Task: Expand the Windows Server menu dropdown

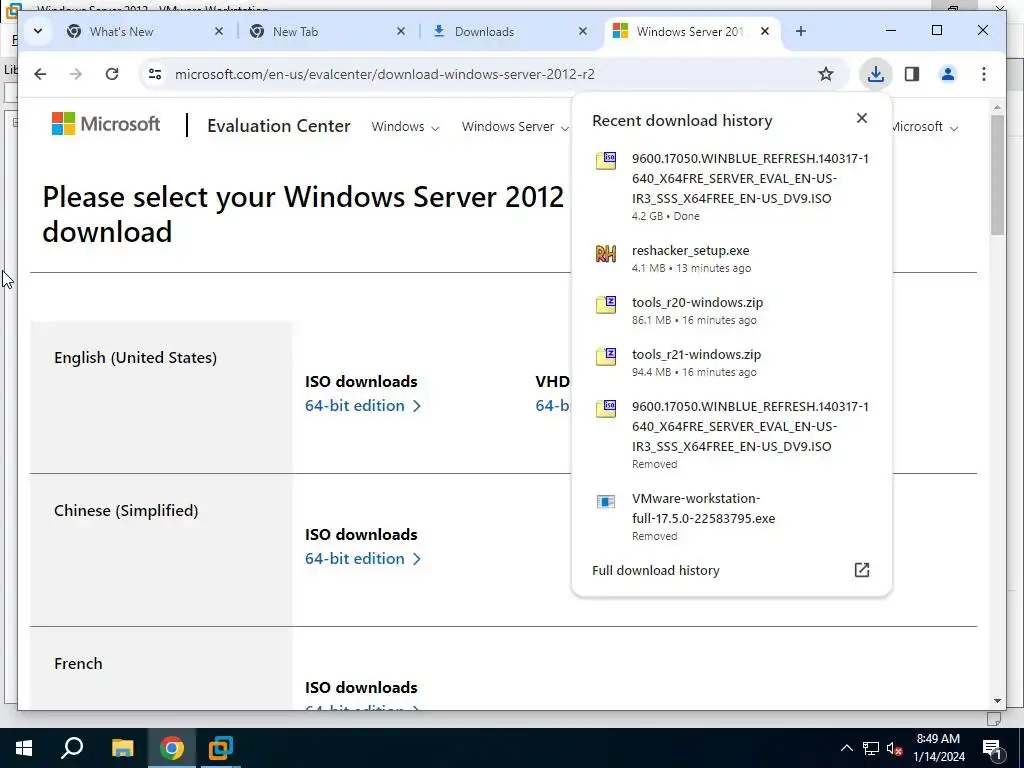Action: click(515, 127)
